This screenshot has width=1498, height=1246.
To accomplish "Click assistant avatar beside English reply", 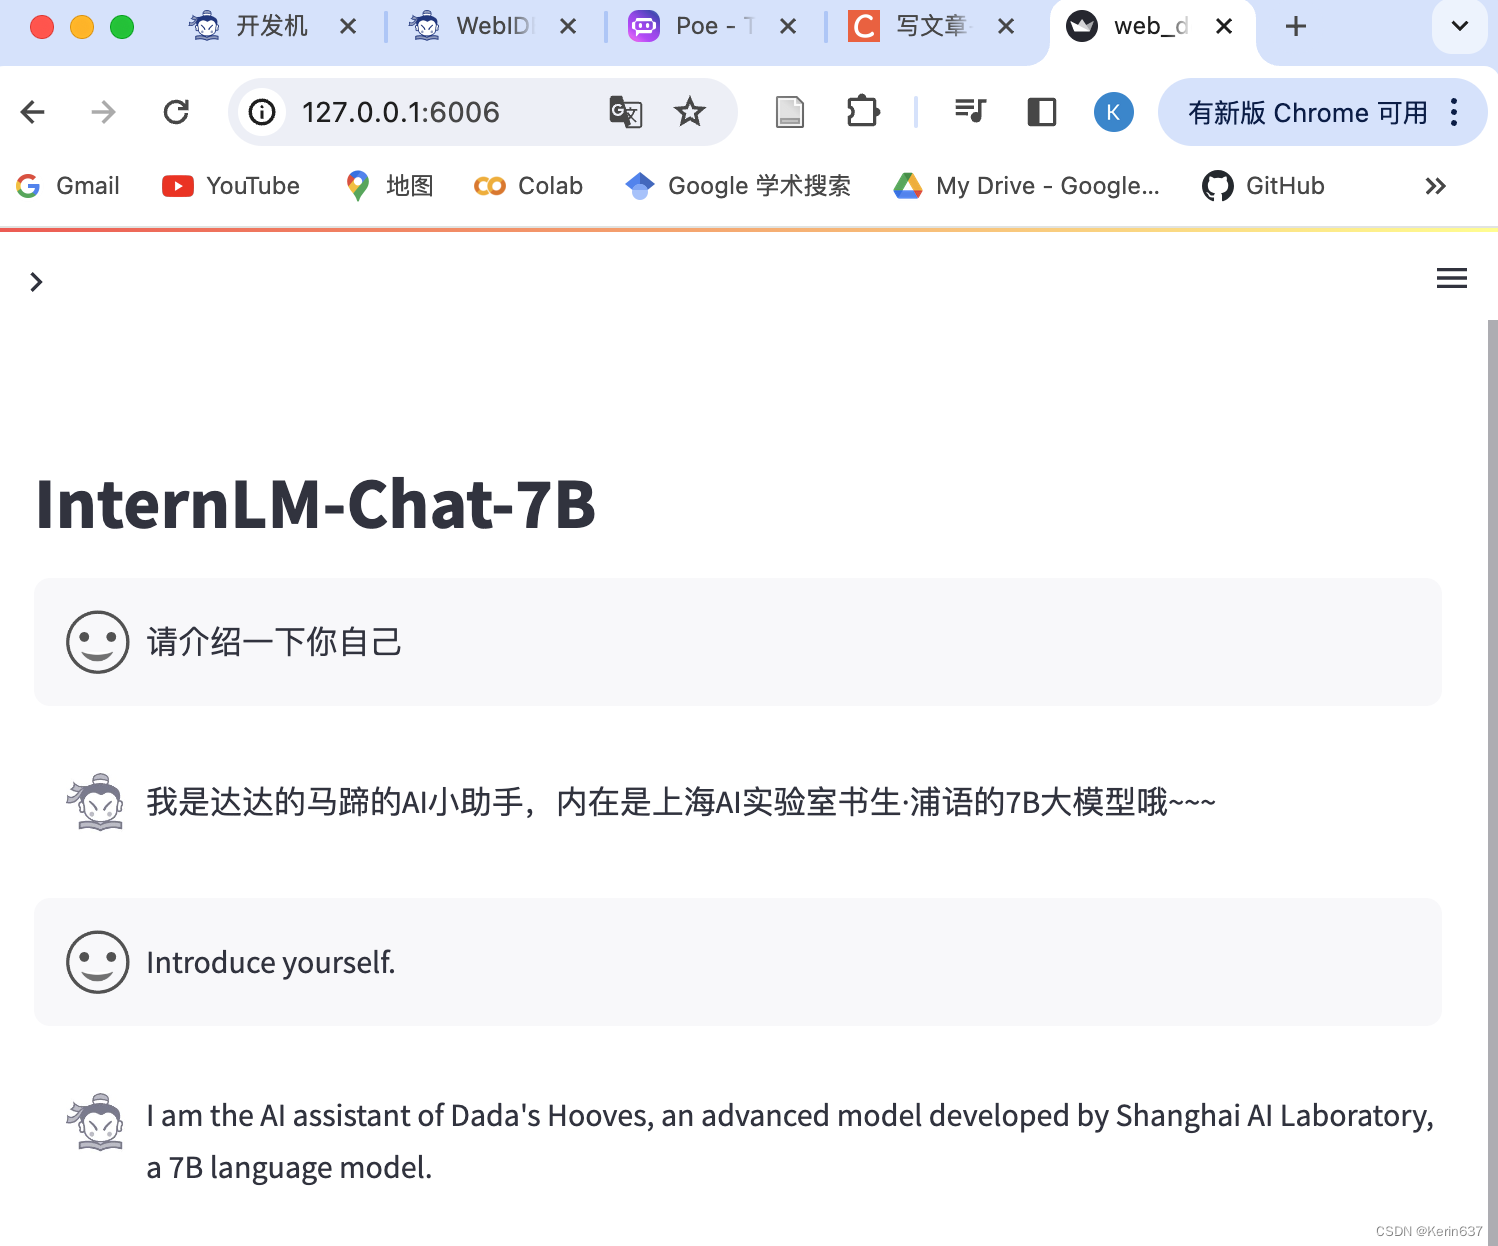I will point(96,1122).
